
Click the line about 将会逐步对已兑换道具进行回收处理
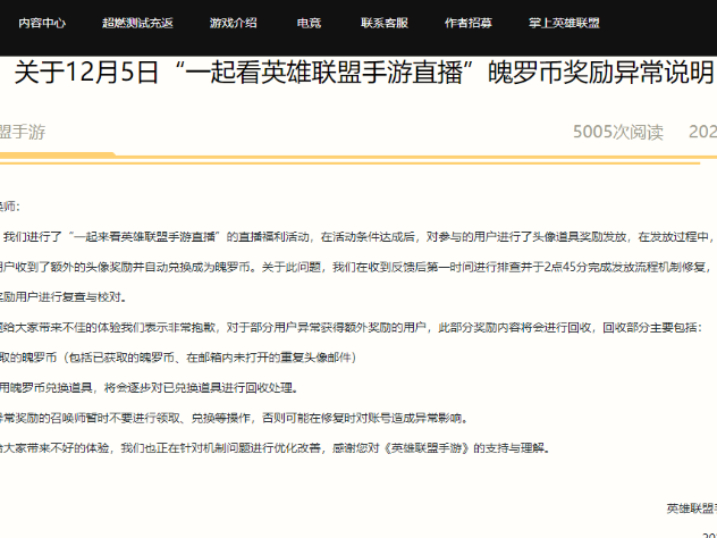tap(150, 388)
